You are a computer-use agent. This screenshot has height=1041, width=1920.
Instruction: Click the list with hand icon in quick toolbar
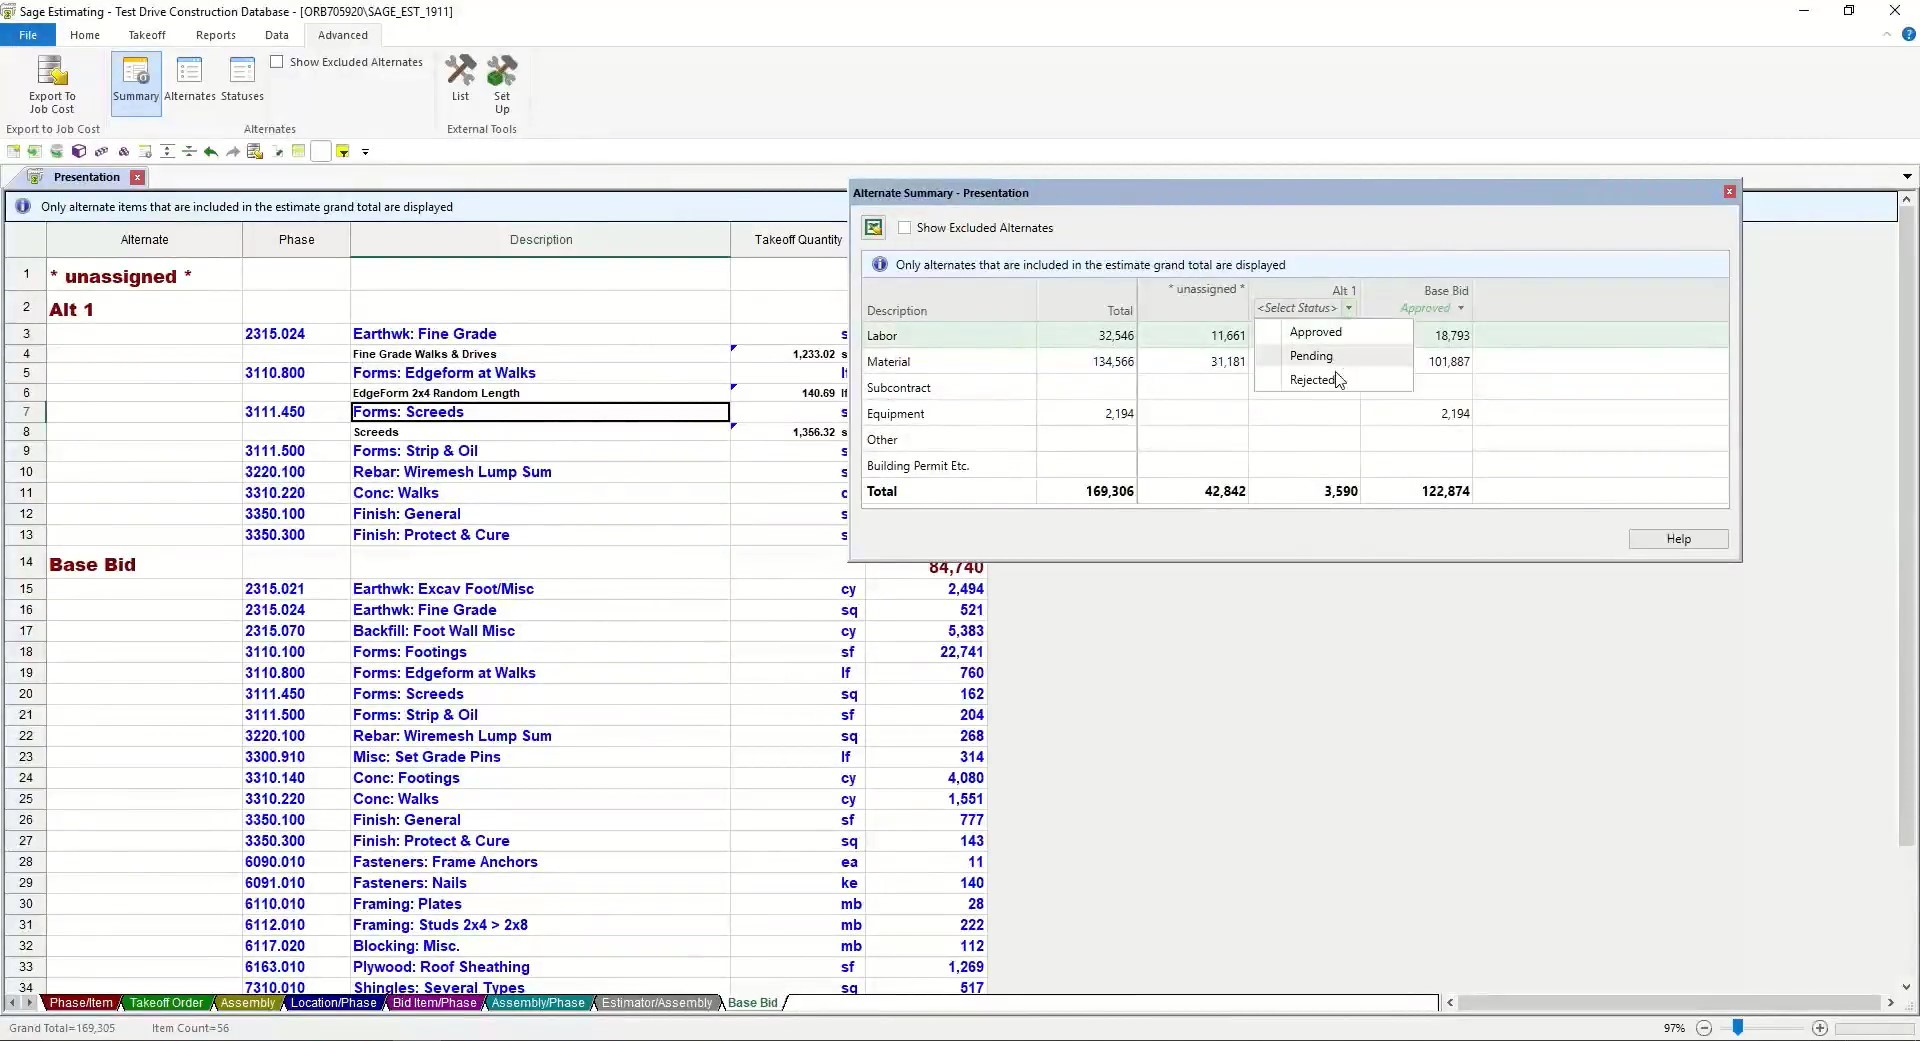coord(255,152)
